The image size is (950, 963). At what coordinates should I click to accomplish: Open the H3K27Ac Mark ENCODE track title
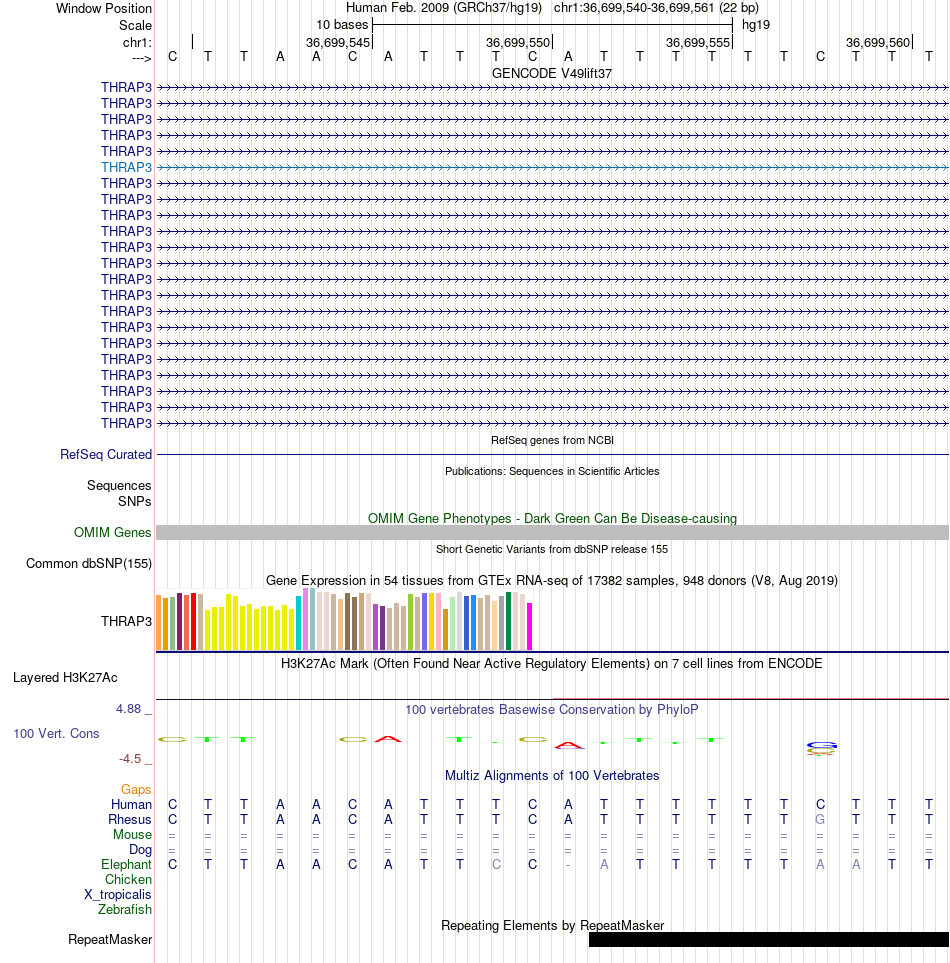pos(551,663)
